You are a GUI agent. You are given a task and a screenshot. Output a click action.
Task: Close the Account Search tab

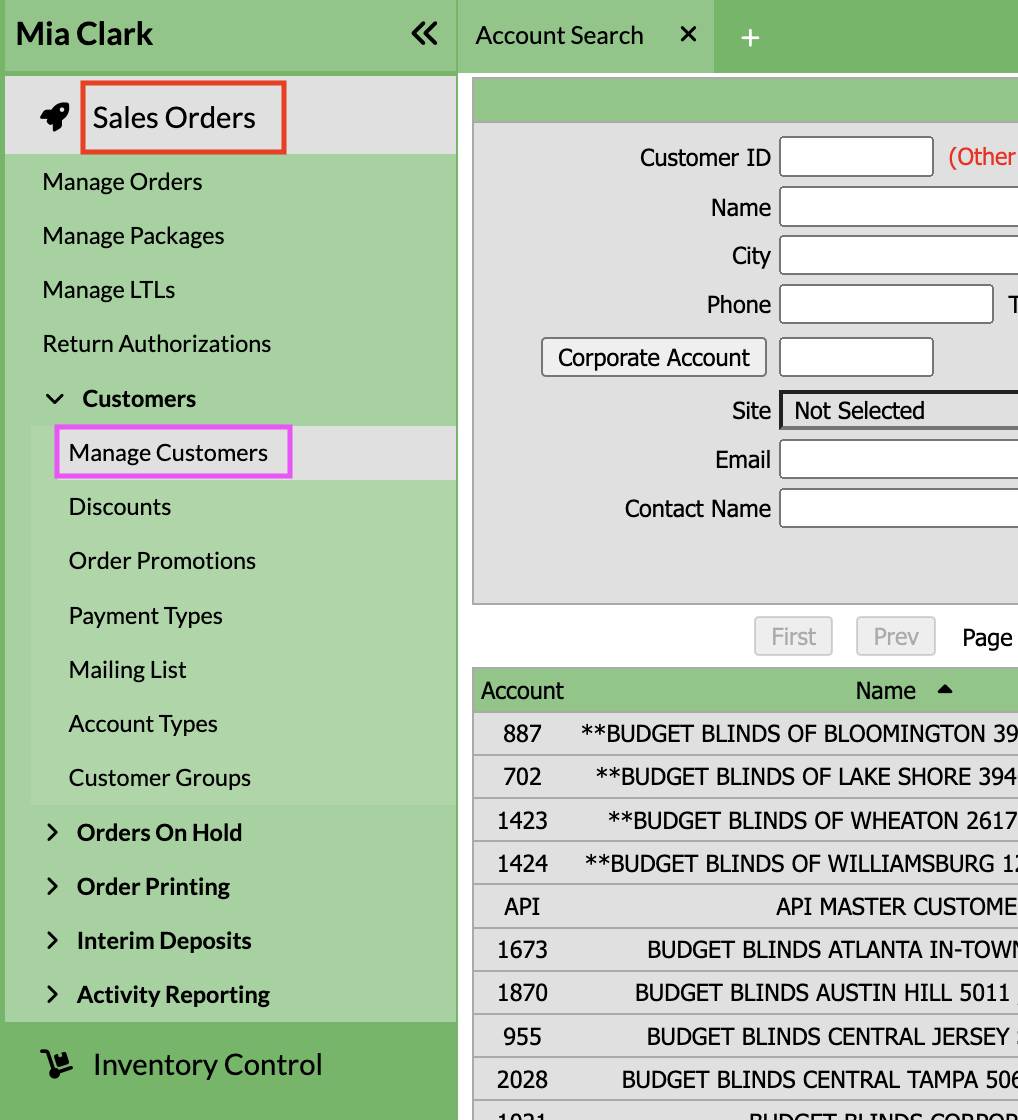688,34
